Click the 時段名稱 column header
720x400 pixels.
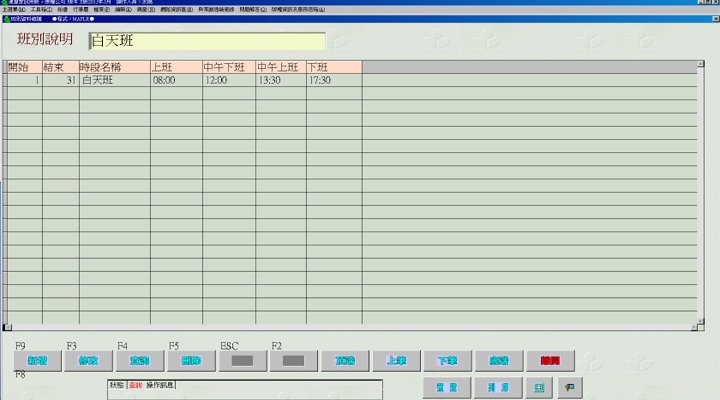[113, 67]
